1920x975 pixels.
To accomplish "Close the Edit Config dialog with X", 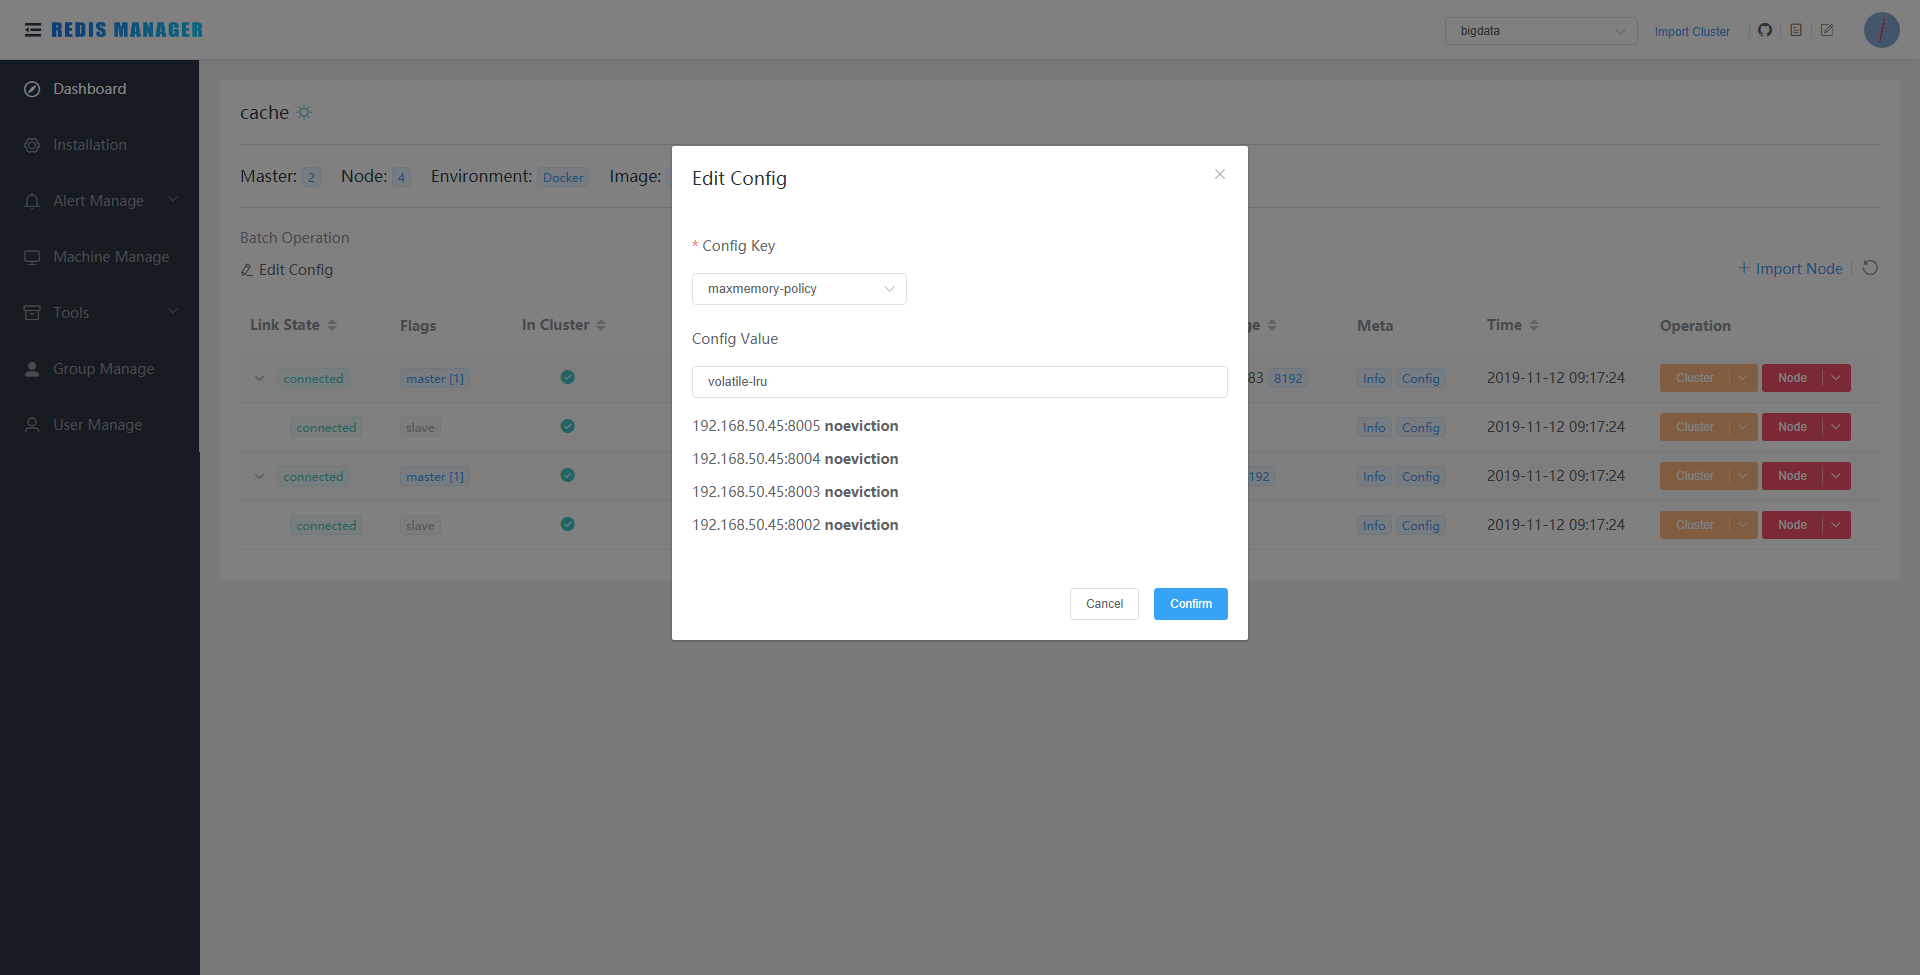I will coord(1220,174).
